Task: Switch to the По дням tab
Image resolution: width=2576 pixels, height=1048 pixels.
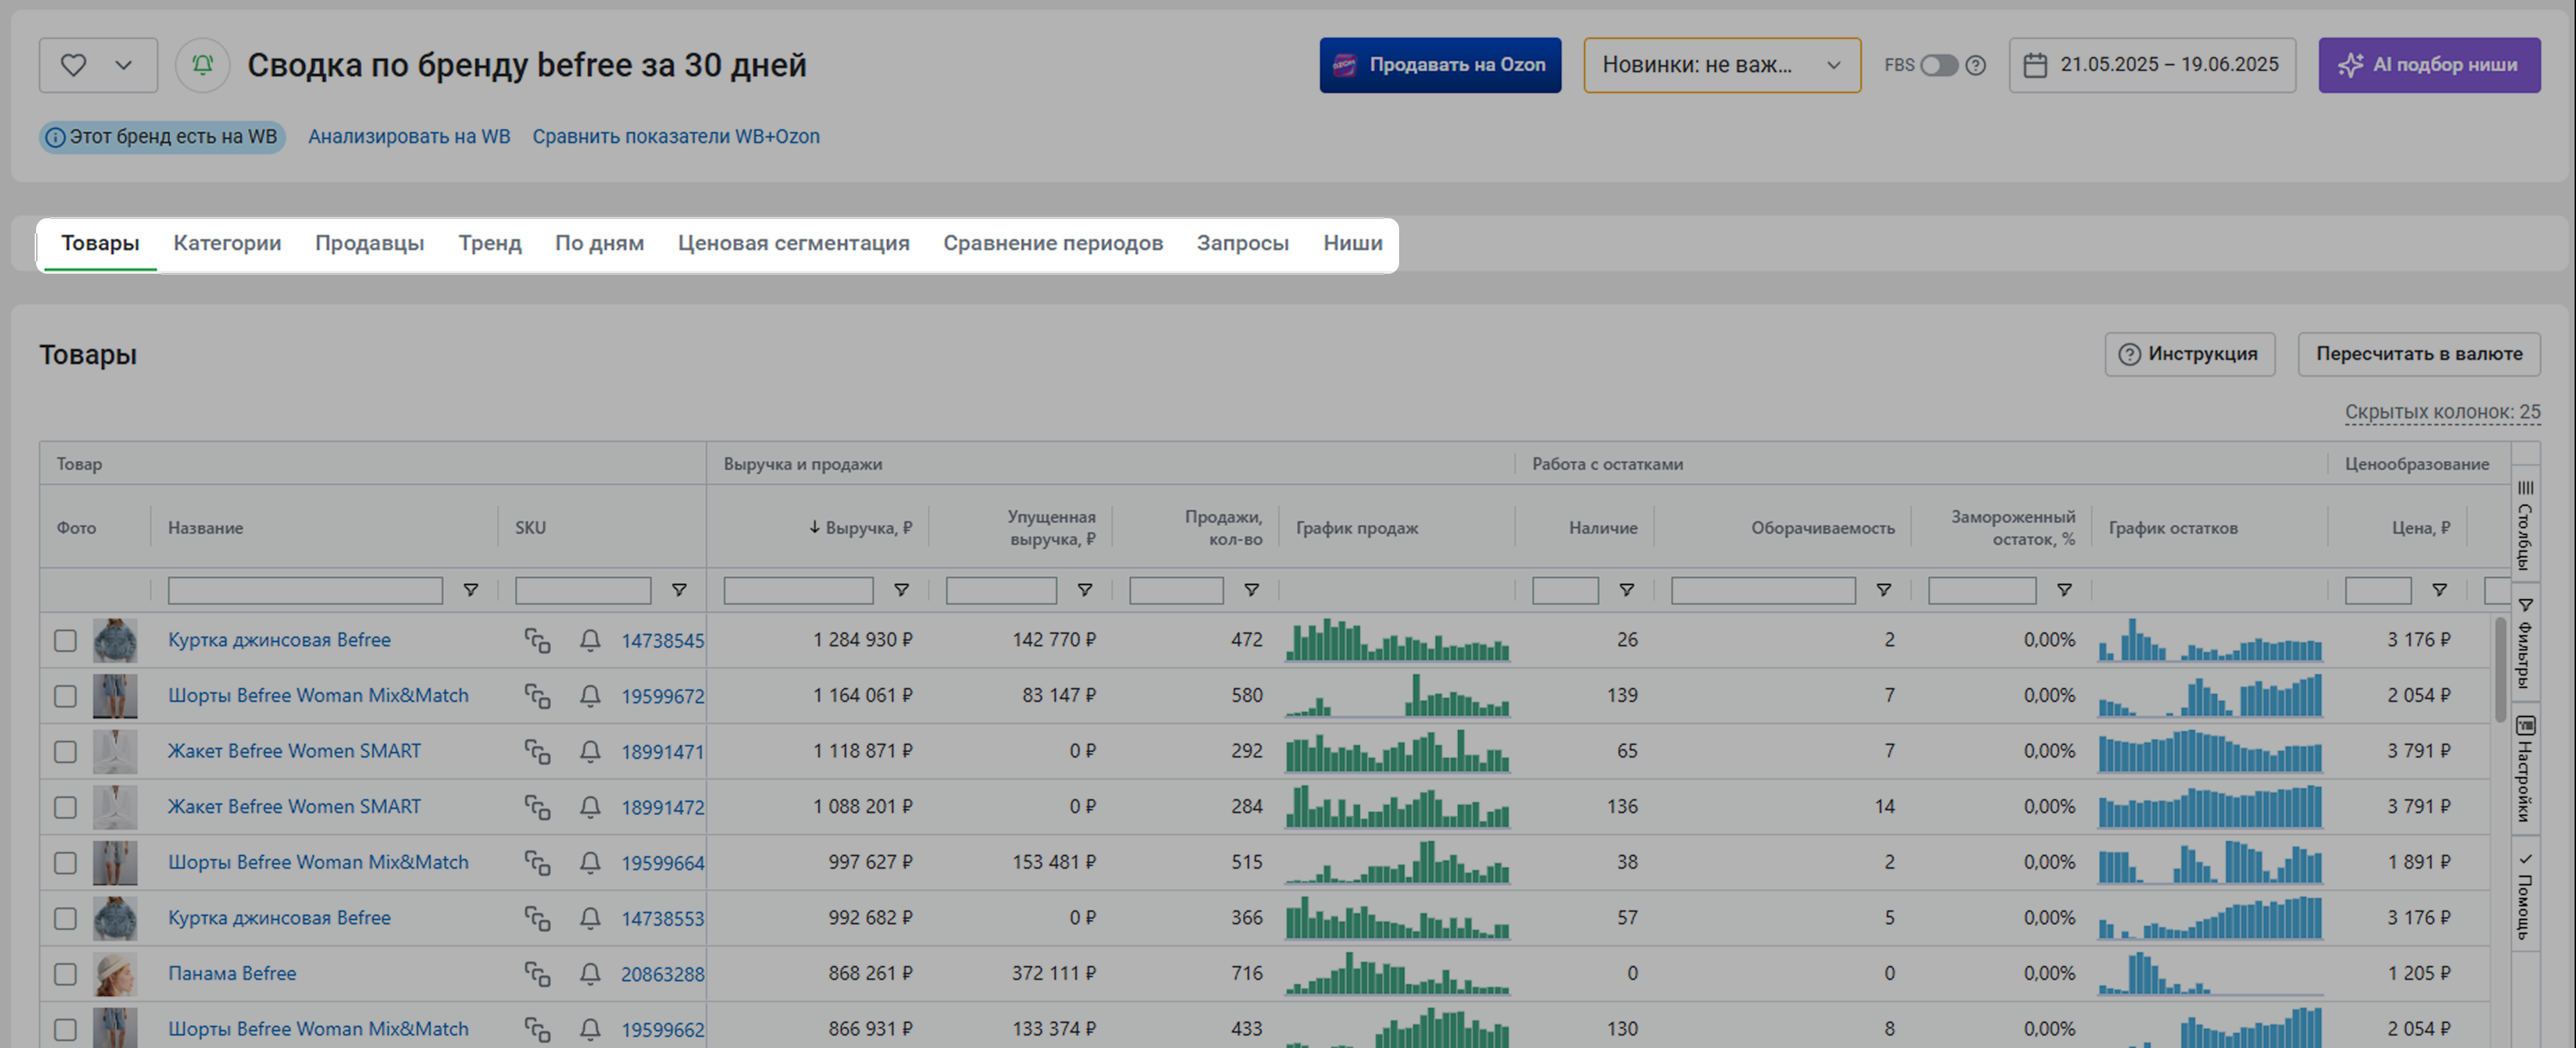Action: click(x=599, y=243)
